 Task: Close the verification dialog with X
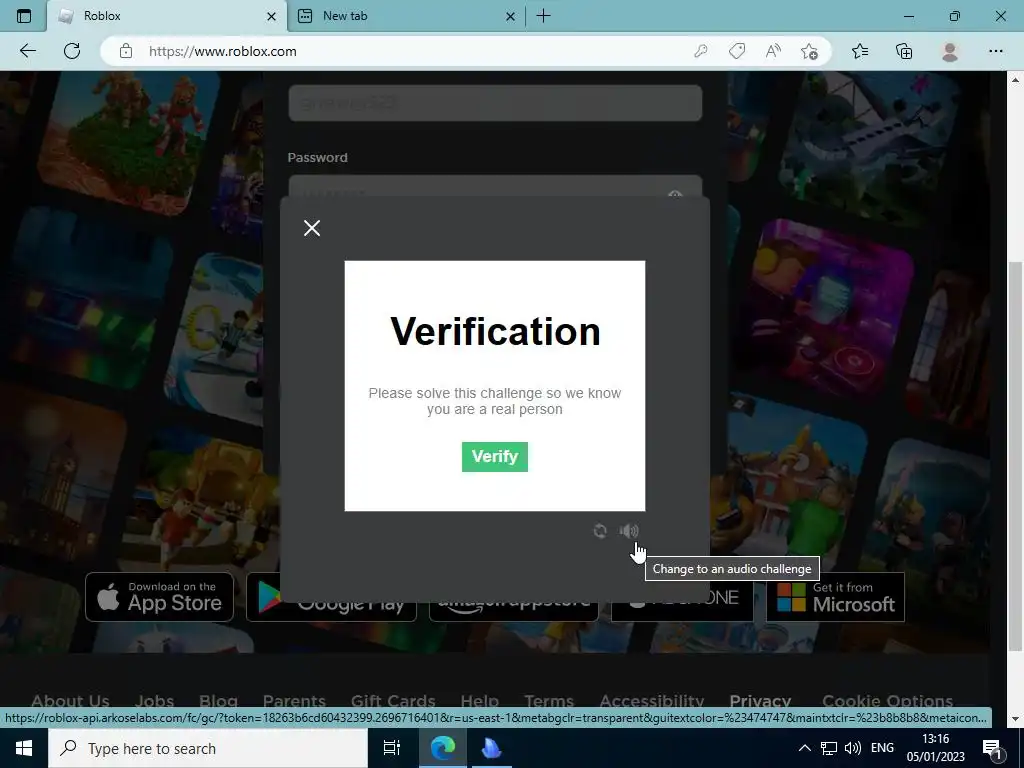pos(312,228)
